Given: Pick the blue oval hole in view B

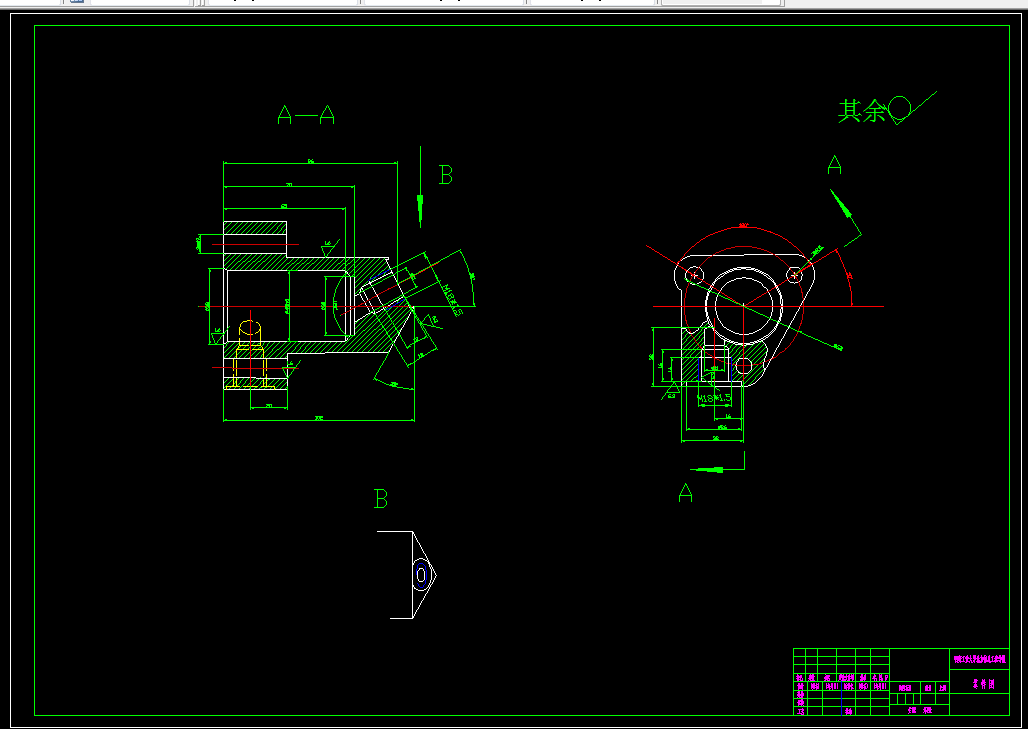Looking at the screenshot, I should (x=421, y=575).
